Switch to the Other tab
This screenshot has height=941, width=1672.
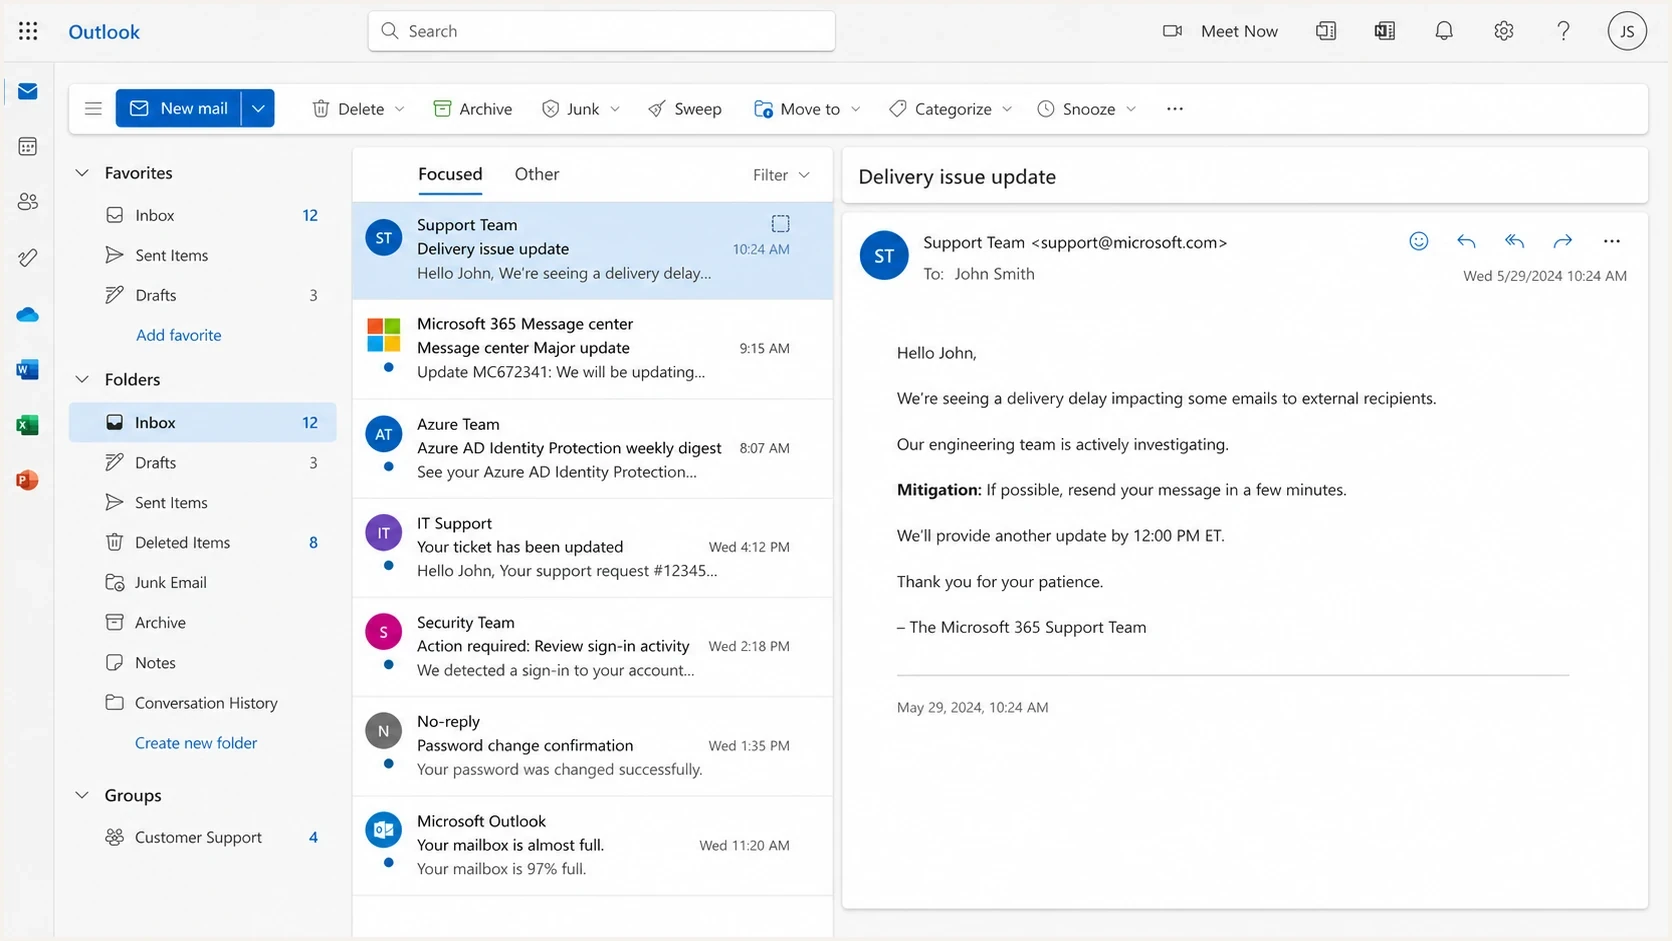pyautogui.click(x=537, y=174)
